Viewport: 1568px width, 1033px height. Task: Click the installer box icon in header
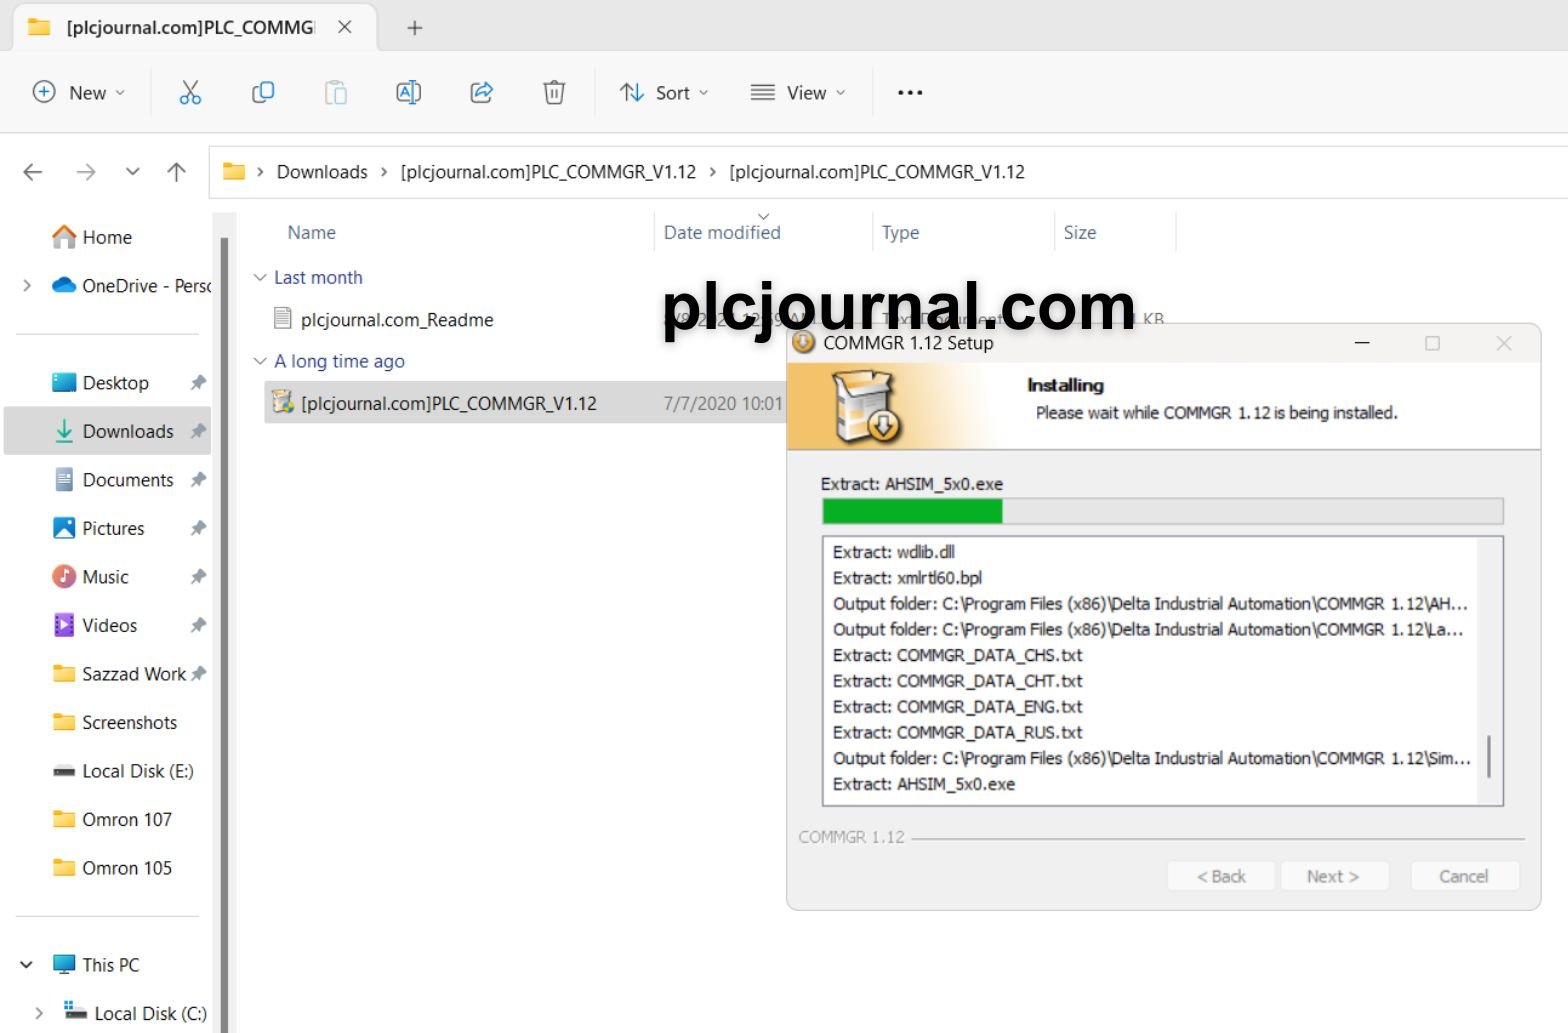tap(867, 407)
